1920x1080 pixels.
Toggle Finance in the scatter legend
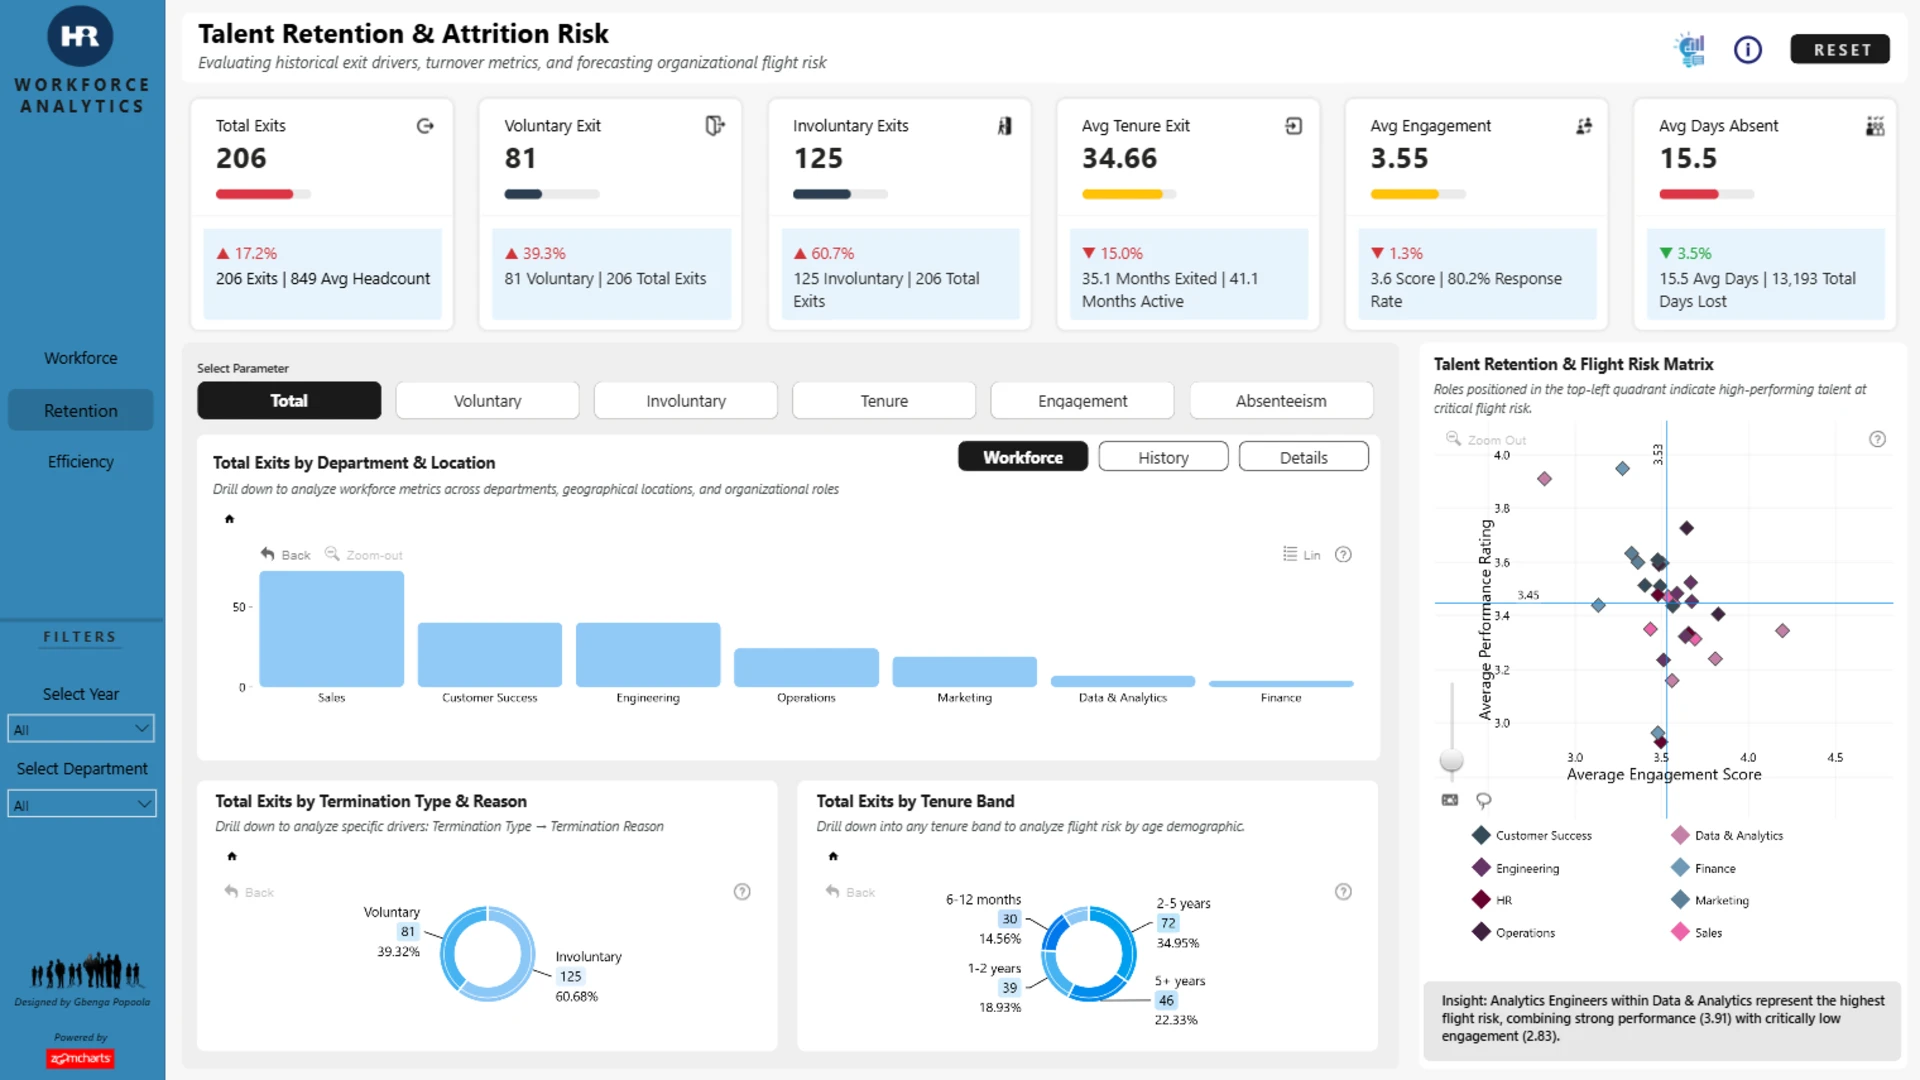point(1704,868)
